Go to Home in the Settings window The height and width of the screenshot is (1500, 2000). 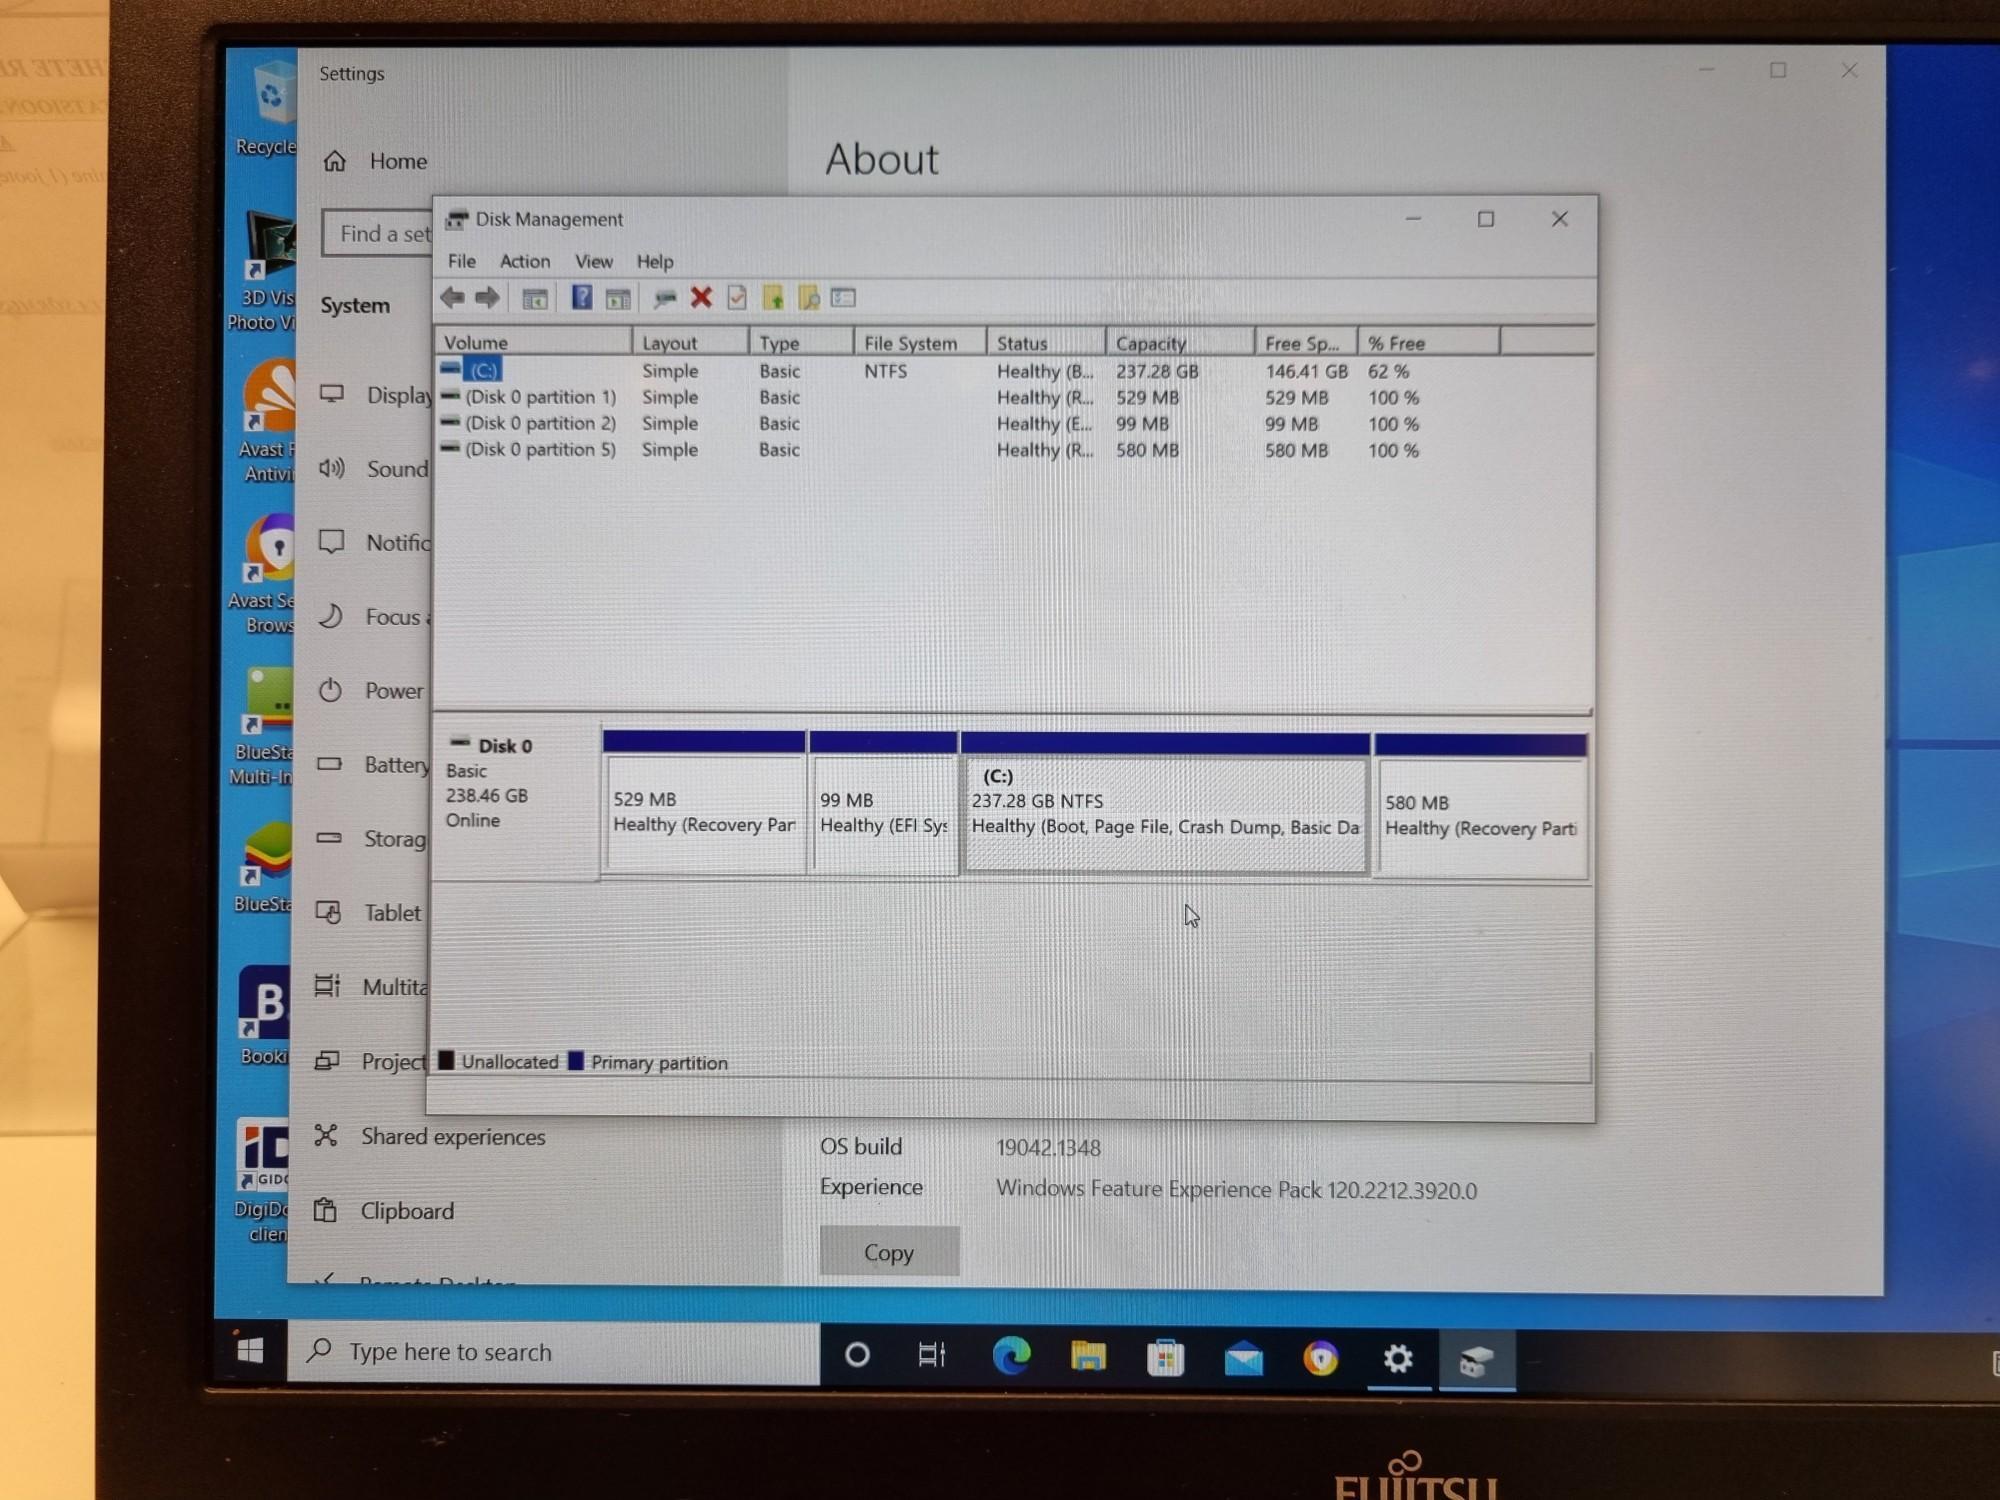(x=376, y=161)
